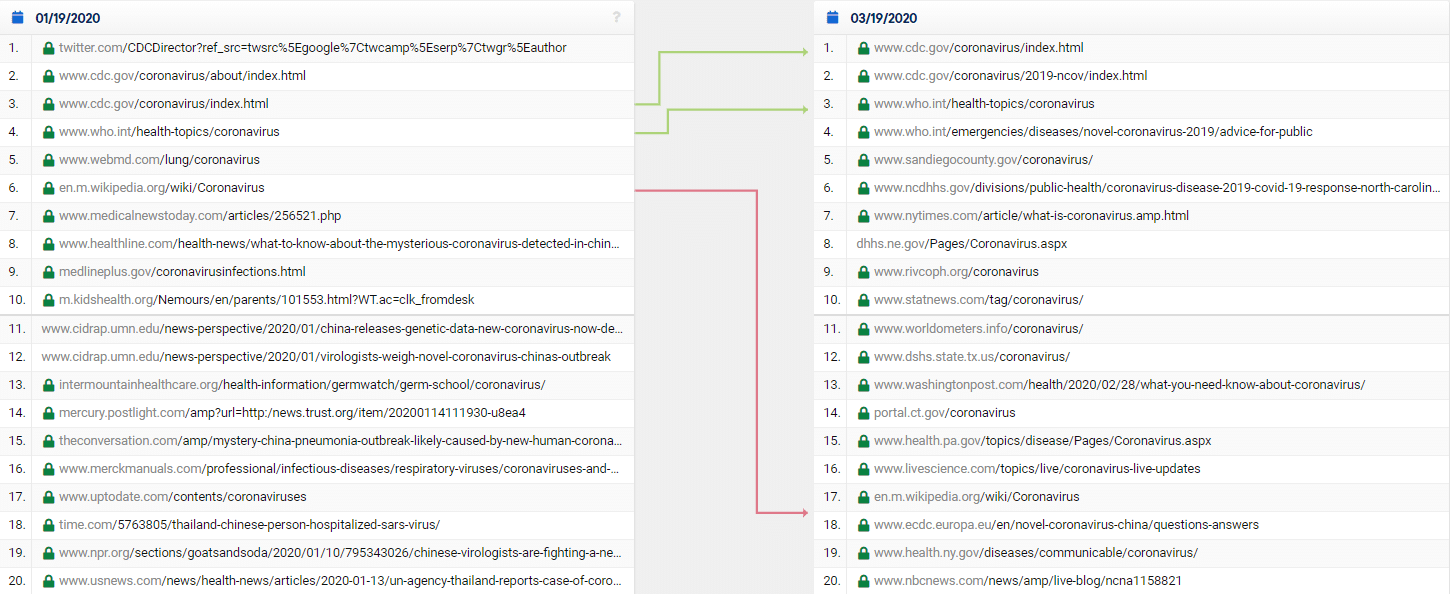Click the padlock icon beside www.webmd.com result
The width and height of the screenshot is (1450, 594).
coord(48,160)
